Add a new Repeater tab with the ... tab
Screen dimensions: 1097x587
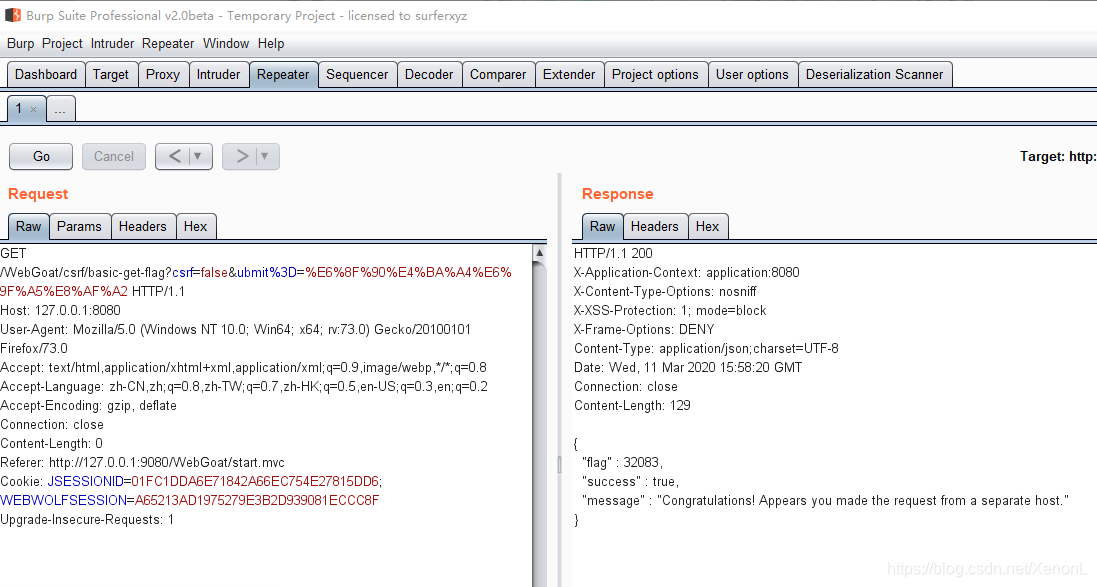pyautogui.click(x=61, y=109)
